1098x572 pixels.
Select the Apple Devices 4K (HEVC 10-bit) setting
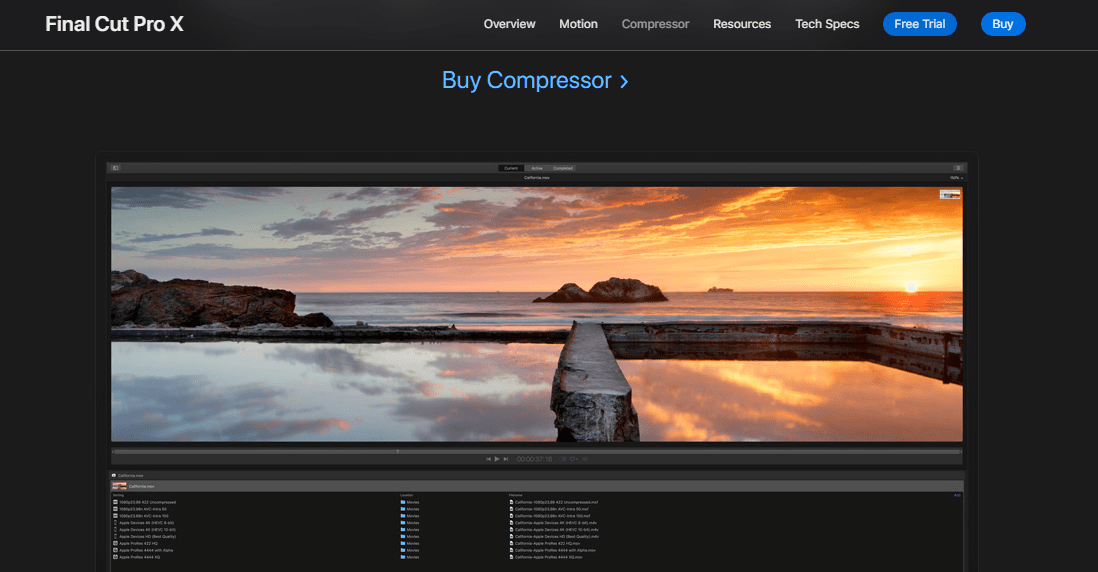[x=144, y=530]
